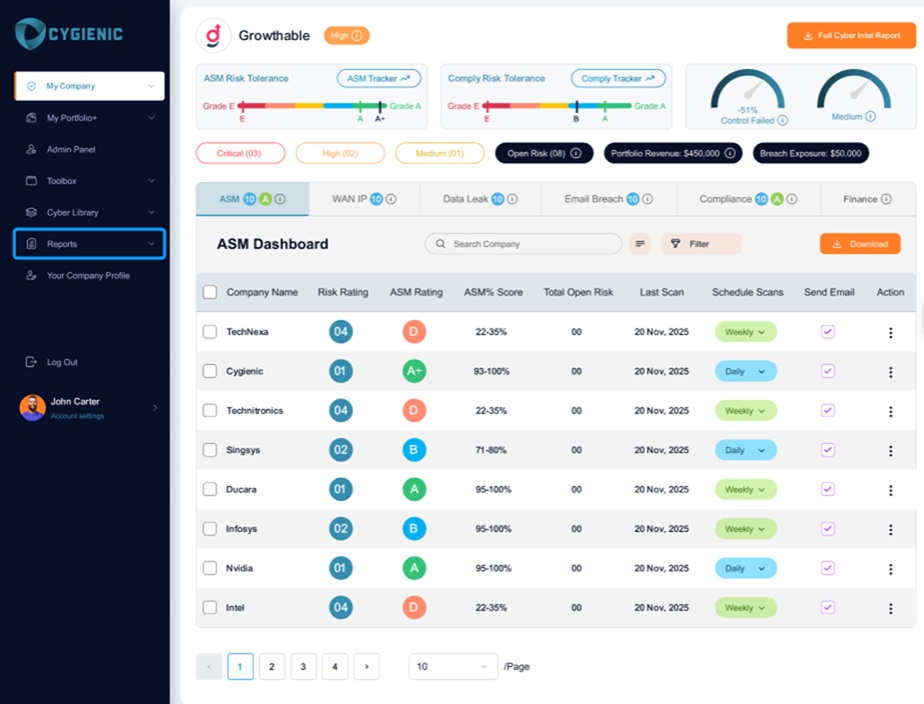The height and width of the screenshot is (704, 924).
Task: Open the Weekly schedule dropdown for TechNexa
Action: coord(745,332)
